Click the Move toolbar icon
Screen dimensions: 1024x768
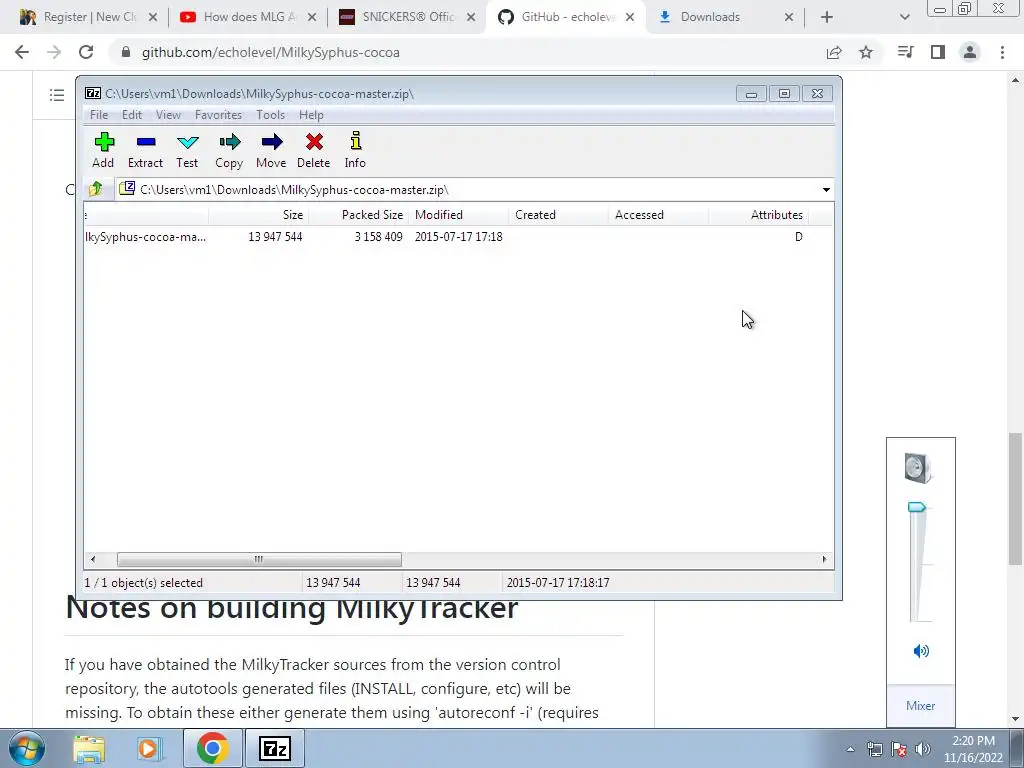(x=271, y=150)
